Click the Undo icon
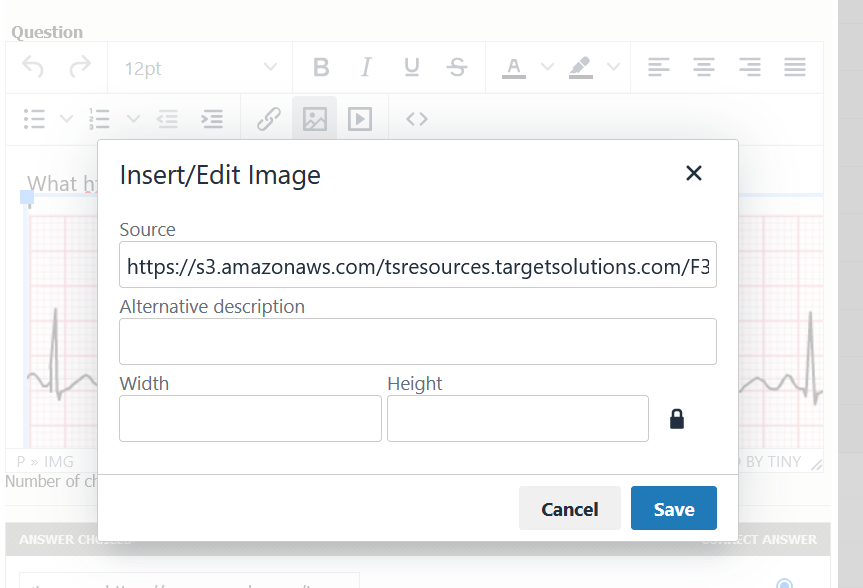Viewport: 863px width, 588px height. point(31,67)
